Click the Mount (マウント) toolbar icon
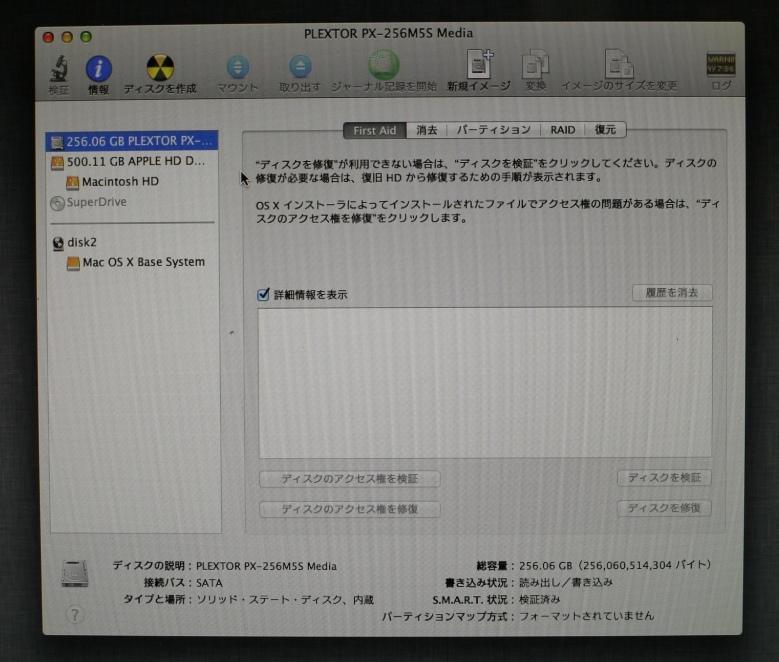 click(x=238, y=67)
